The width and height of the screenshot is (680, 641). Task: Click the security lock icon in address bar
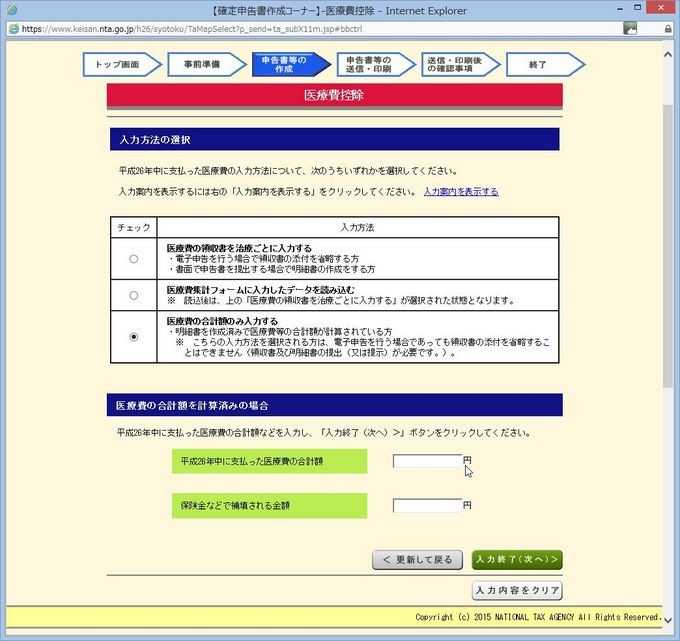click(x=668, y=29)
